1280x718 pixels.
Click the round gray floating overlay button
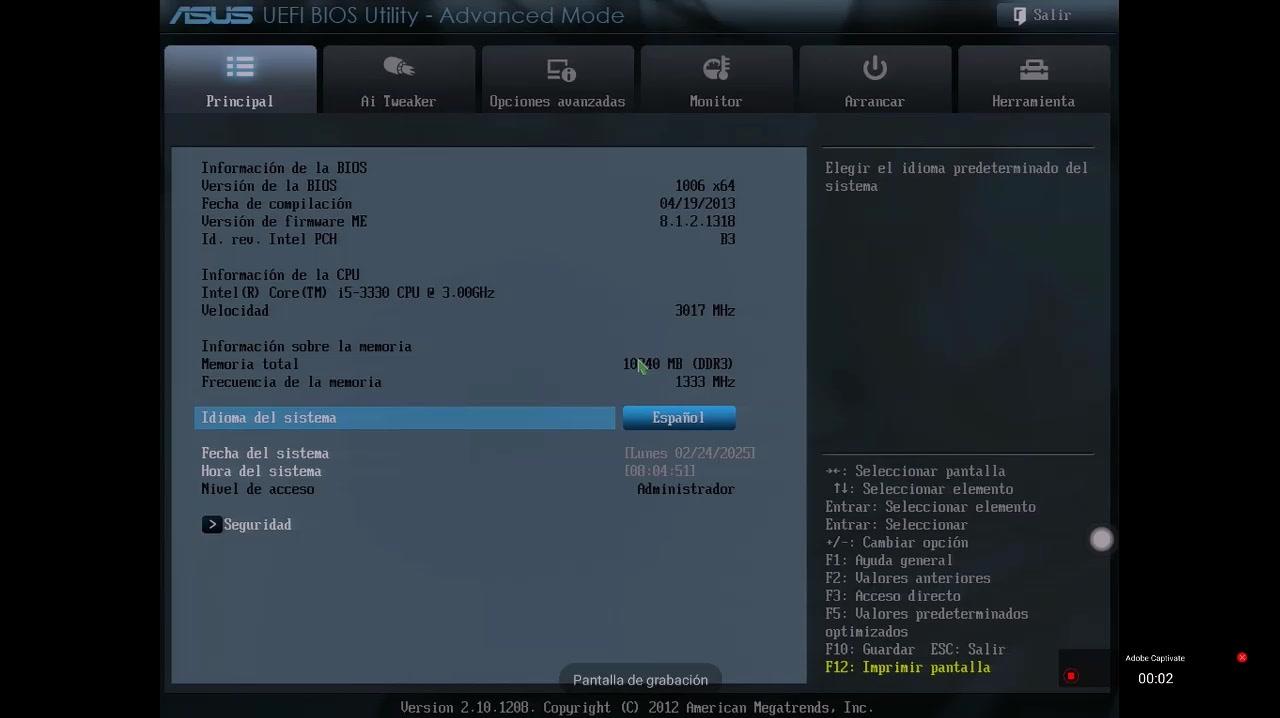click(1101, 540)
